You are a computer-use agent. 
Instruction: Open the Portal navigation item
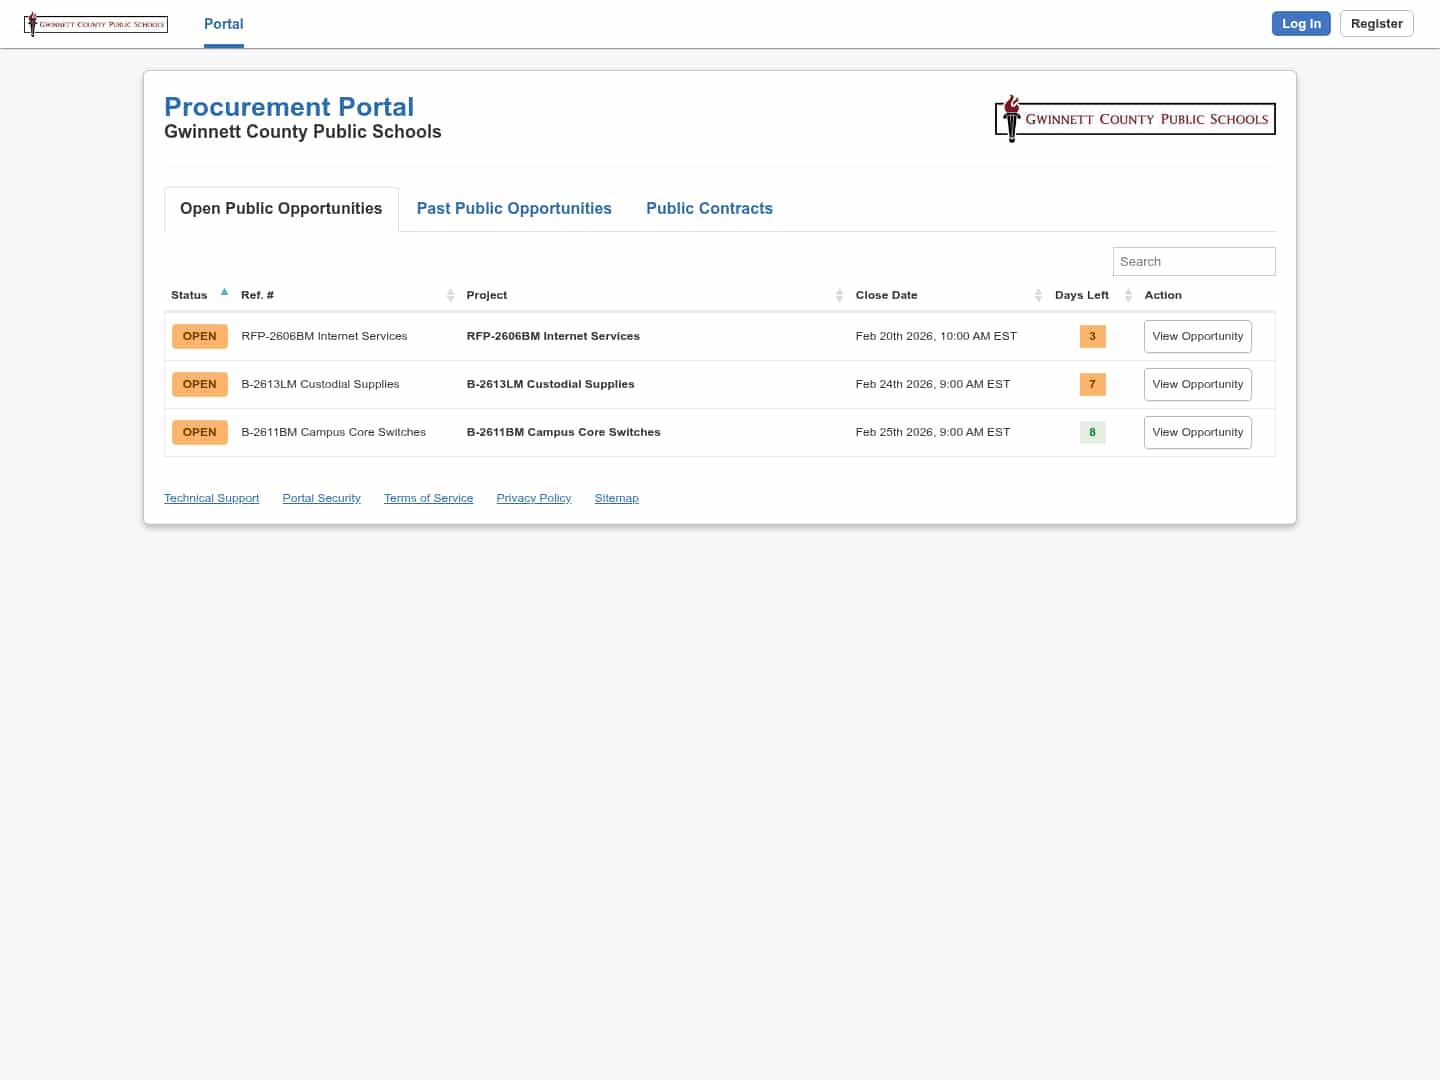point(223,24)
